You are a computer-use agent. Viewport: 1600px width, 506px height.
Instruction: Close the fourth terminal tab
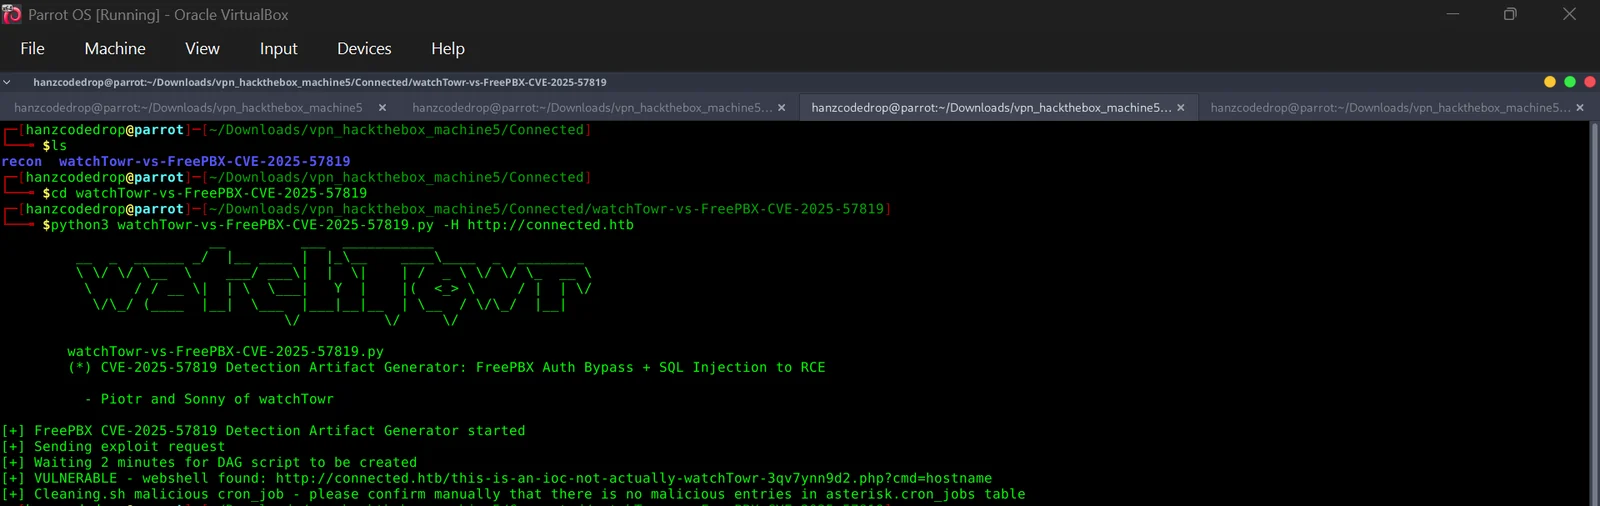[x=1580, y=107]
